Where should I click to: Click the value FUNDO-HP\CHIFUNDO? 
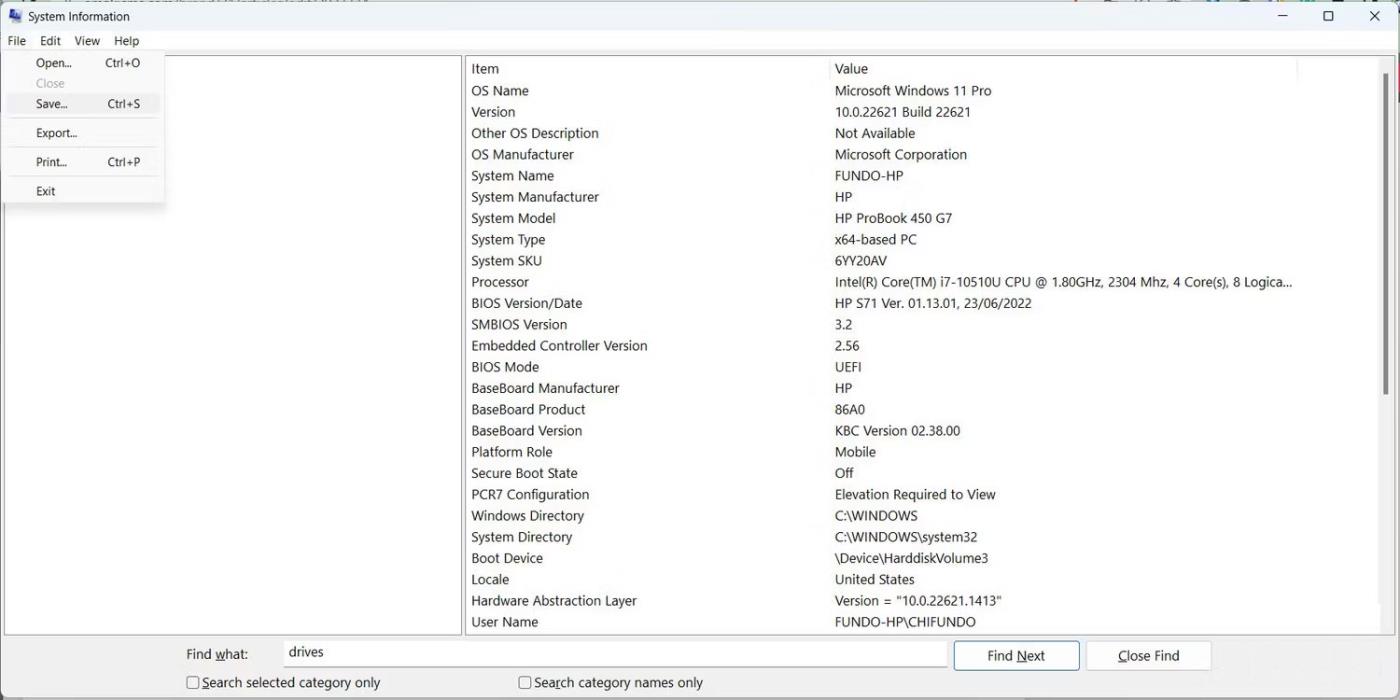(905, 622)
